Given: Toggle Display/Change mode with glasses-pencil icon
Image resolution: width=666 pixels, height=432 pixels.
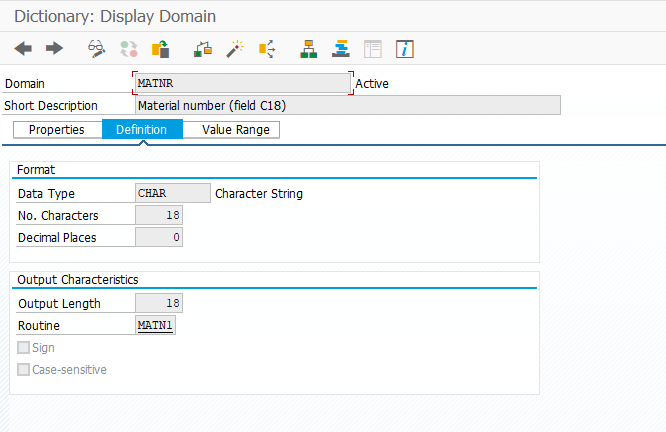Looking at the screenshot, I should coord(97,48).
